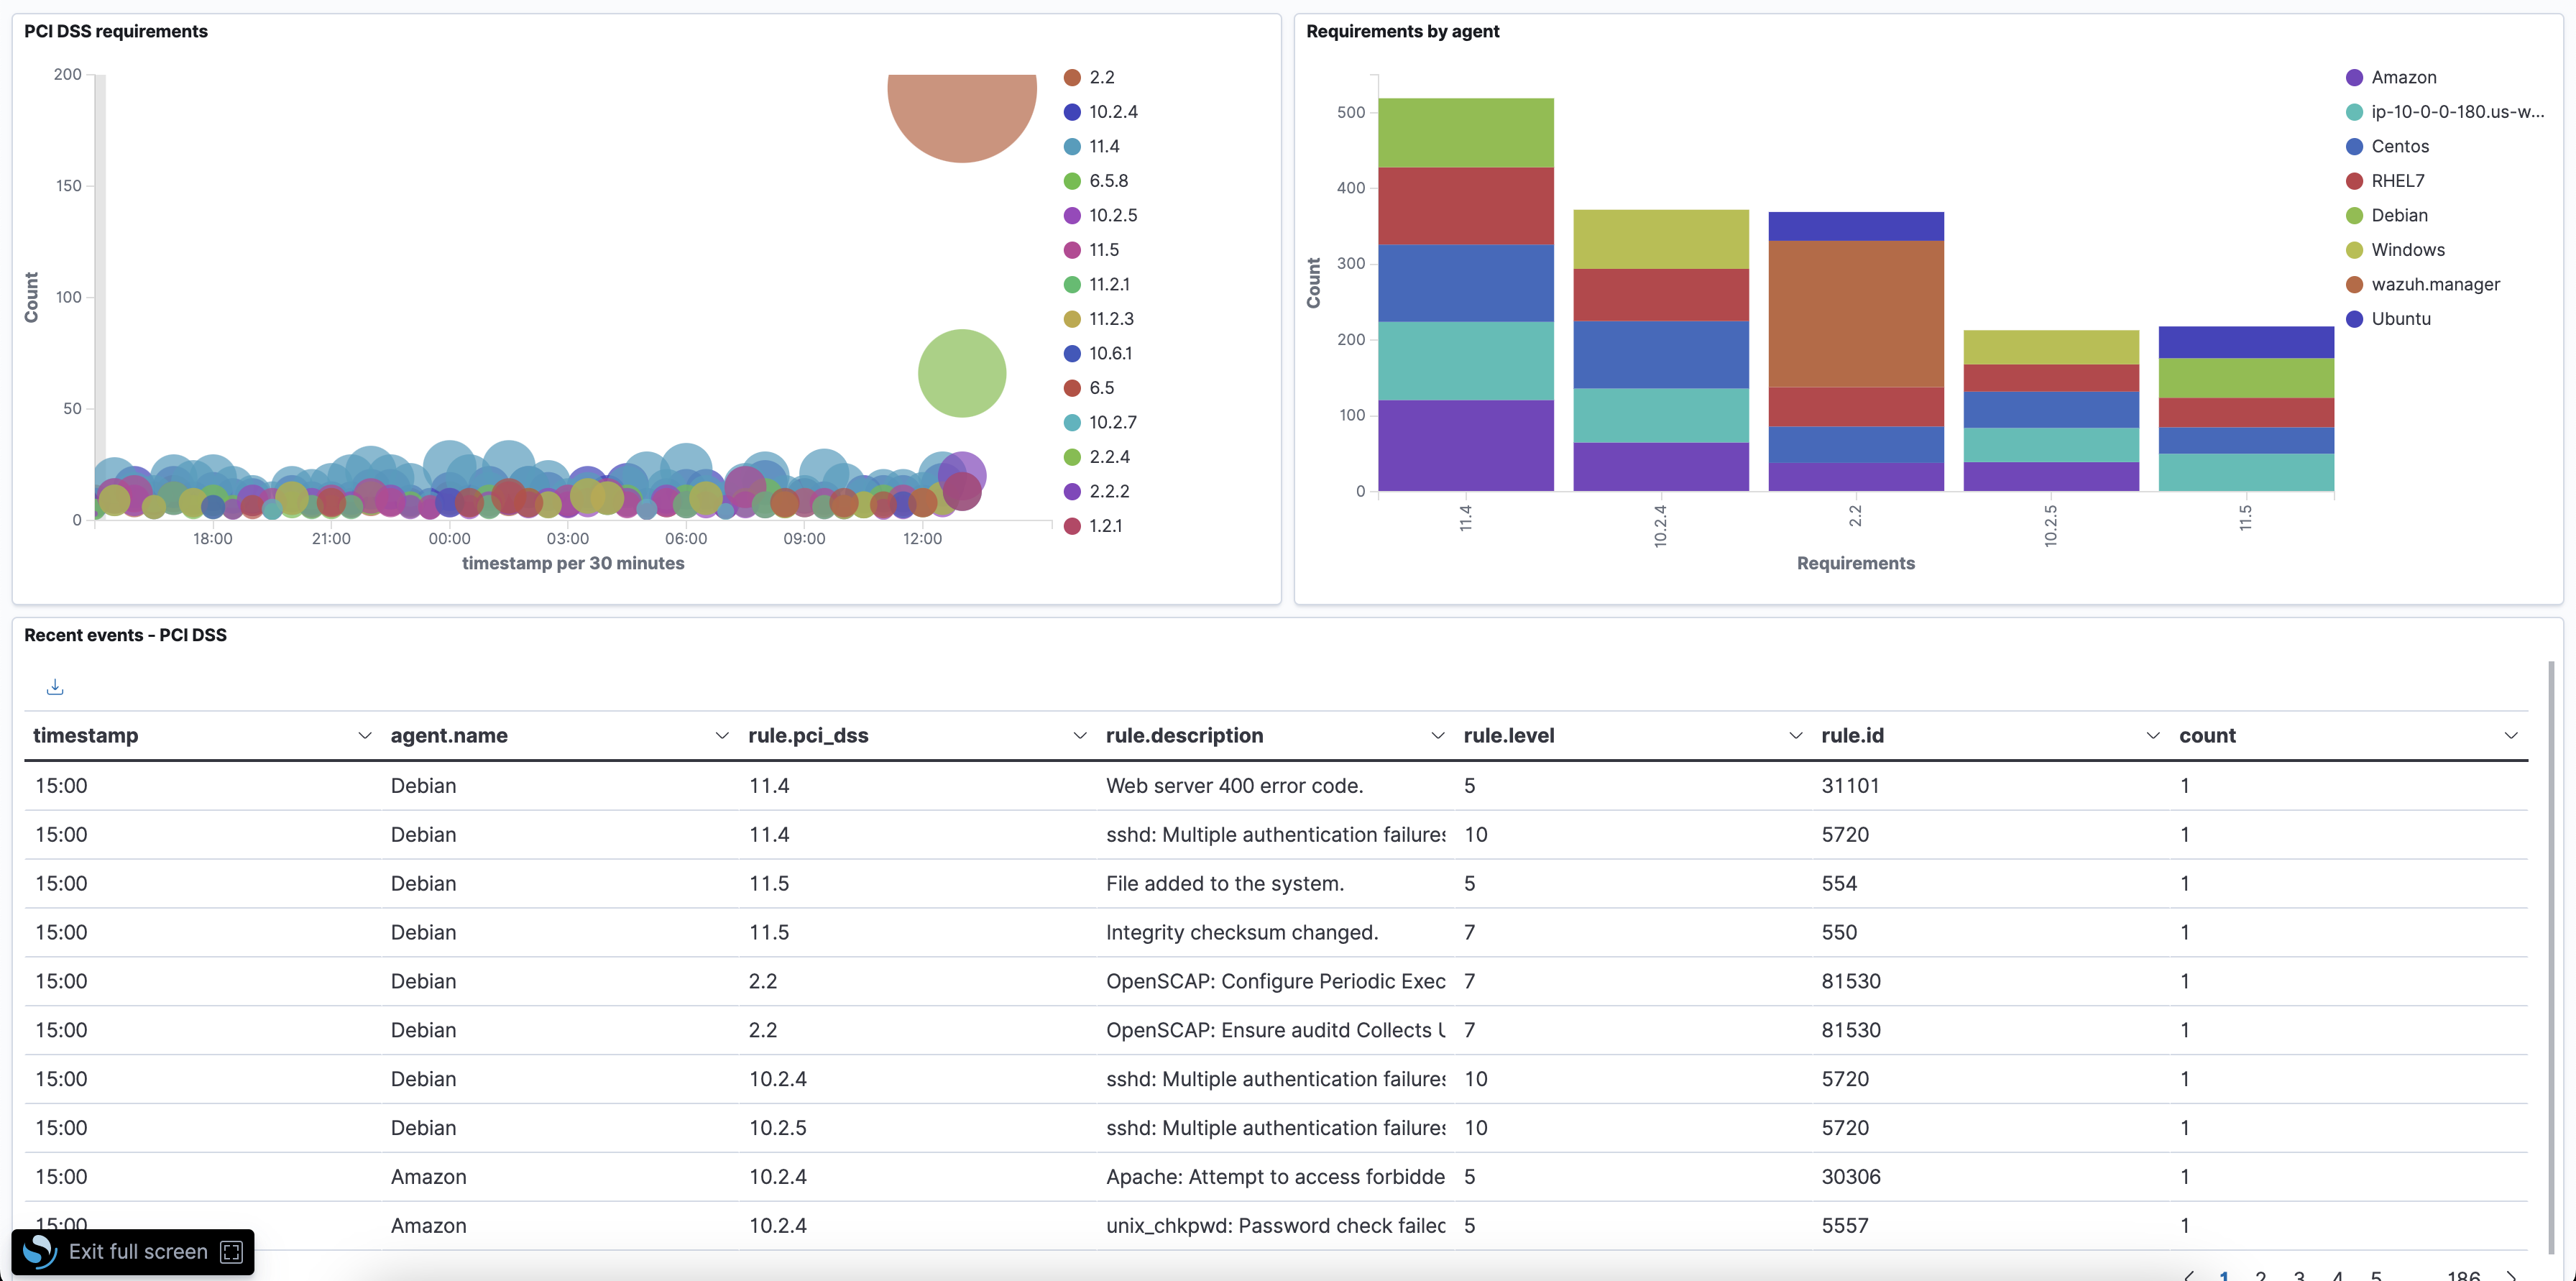This screenshot has height=1281, width=2576.
Task: Click the Debian legend color dot
Action: [2354, 214]
